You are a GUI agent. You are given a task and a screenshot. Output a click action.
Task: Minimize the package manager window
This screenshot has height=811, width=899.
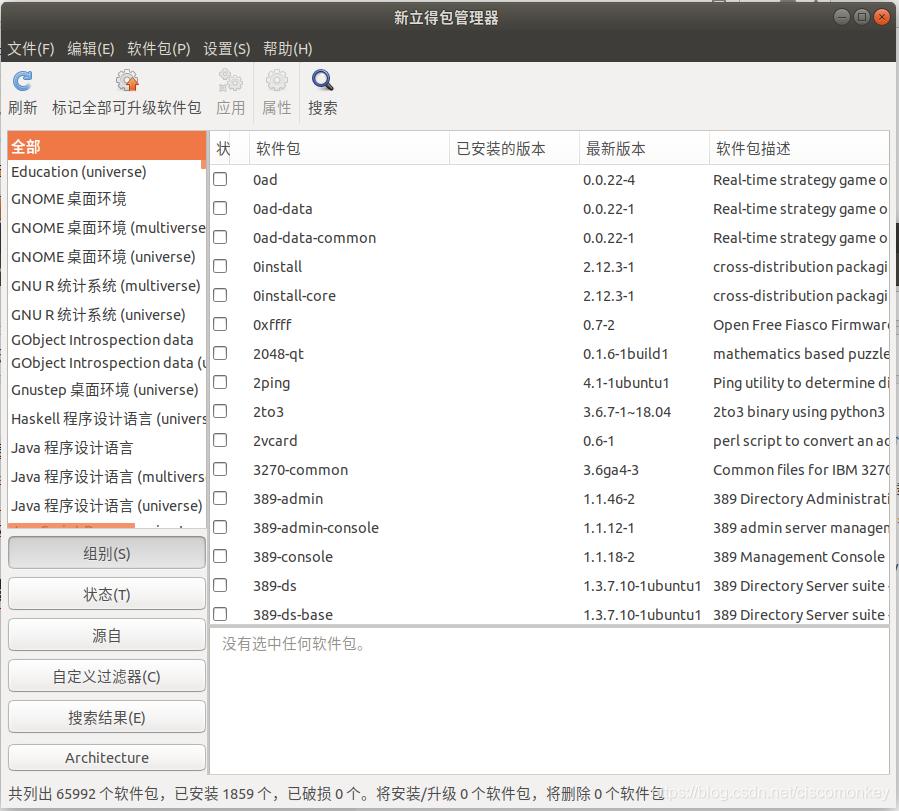pos(842,17)
